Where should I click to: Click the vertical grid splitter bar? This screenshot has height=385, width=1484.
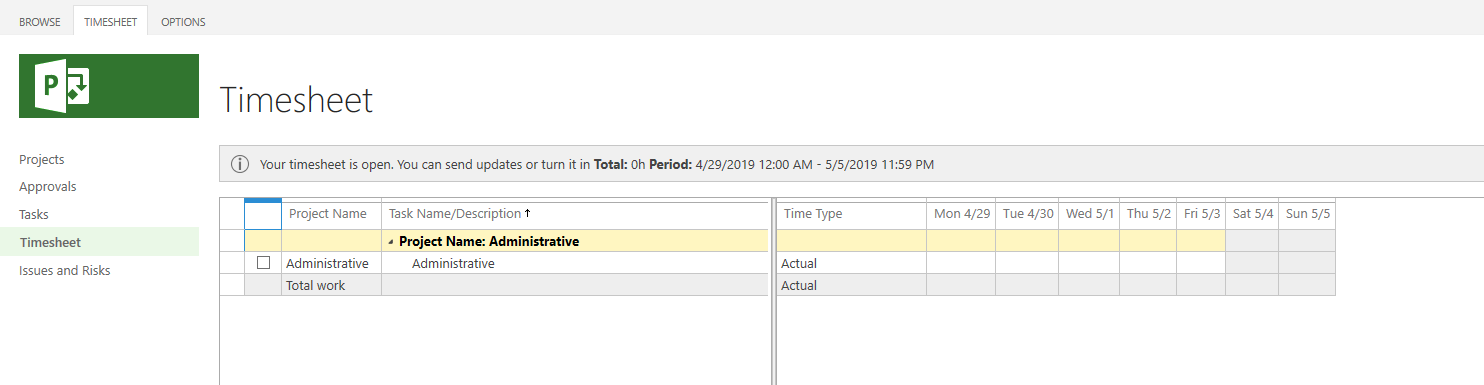pyautogui.click(x=772, y=290)
